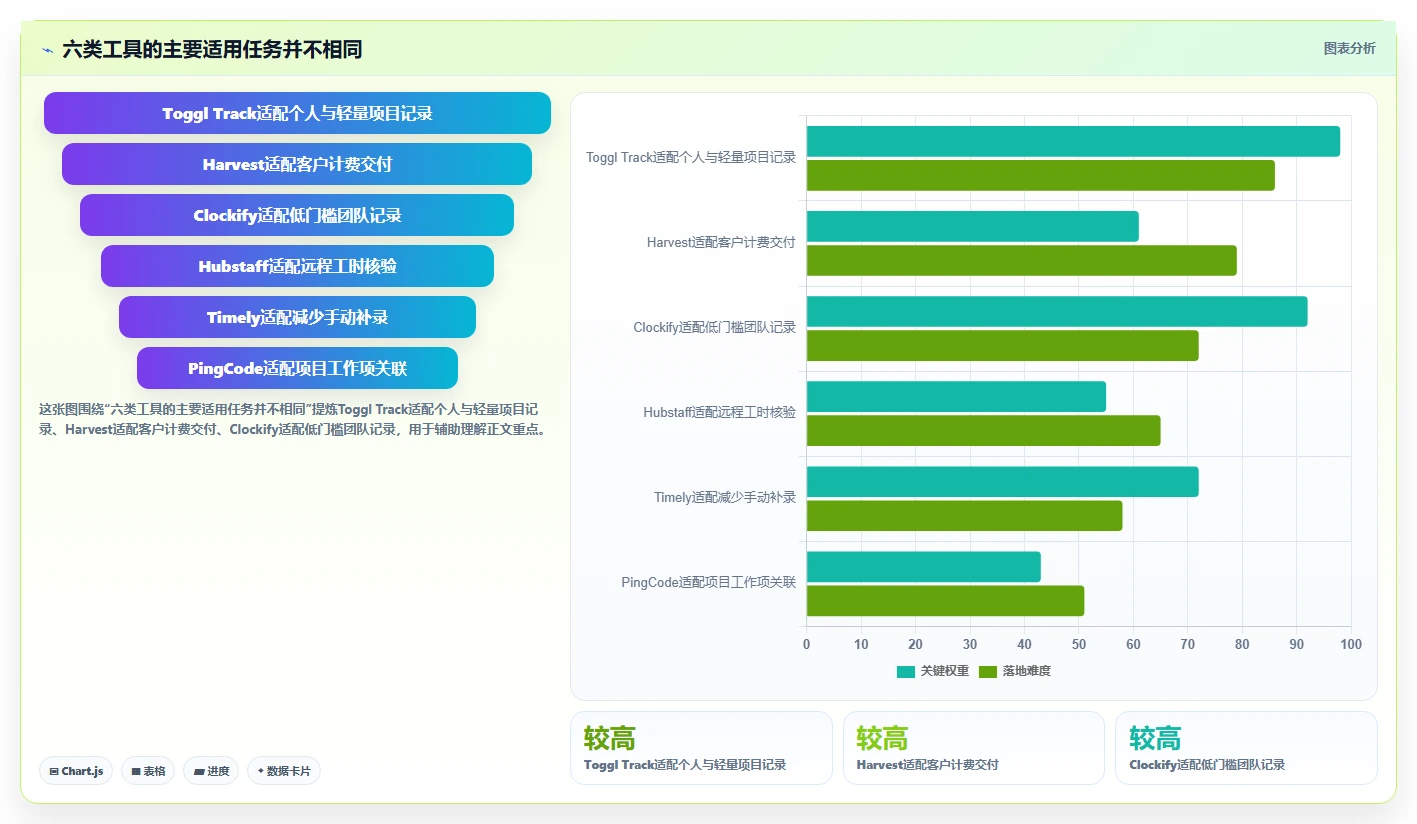Click the chart axis label Harvest适配客户计费交付
This screenshot has height=824, width=1417.
coord(721,242)
